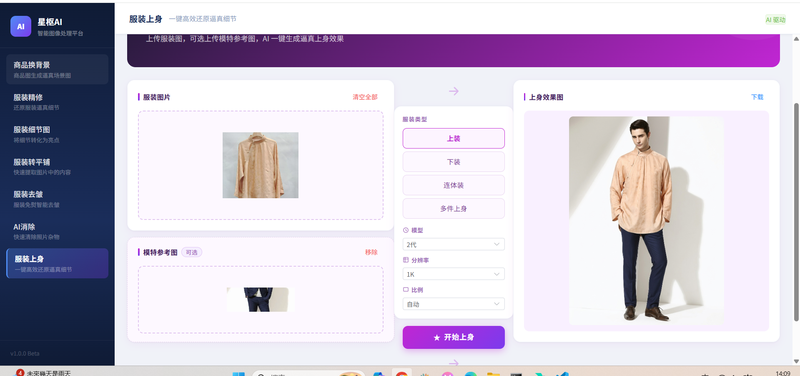The height and width of the screenshot is (376, 800).
Task: Switch to 服装转平铺 tool
Action: (57, 166)
